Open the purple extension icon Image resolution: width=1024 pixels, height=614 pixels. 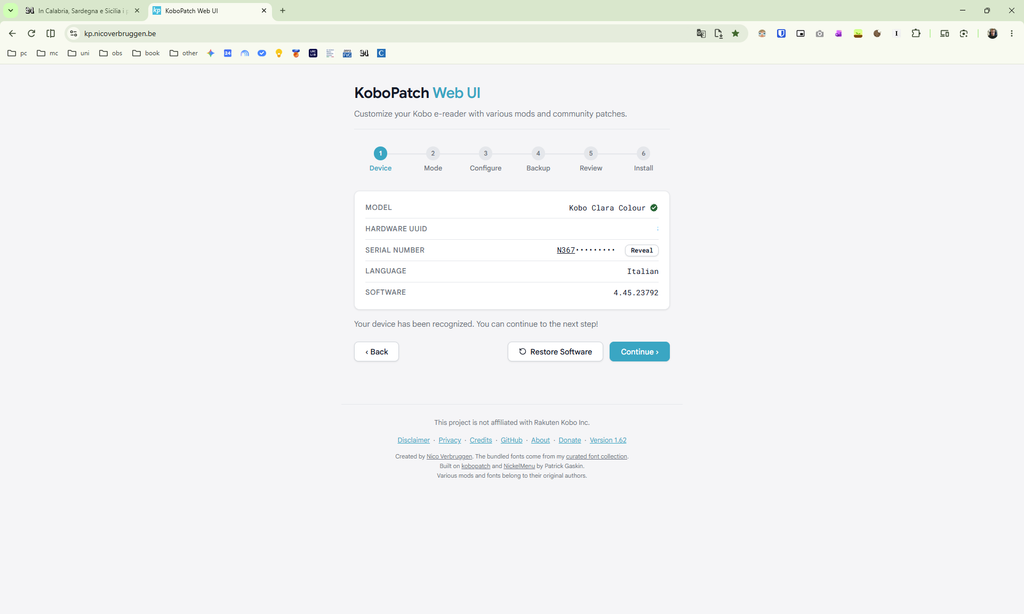[839, 33]
